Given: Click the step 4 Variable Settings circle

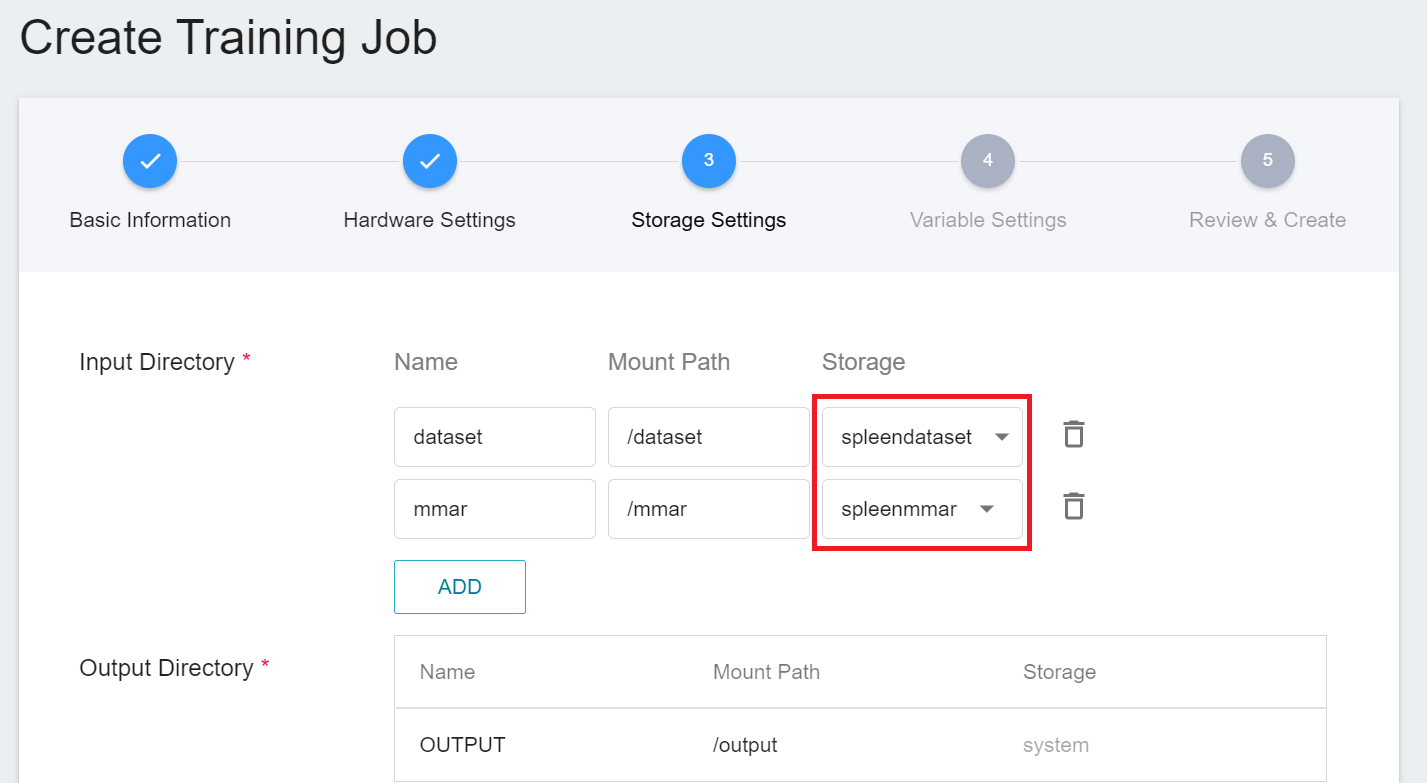Looking at the screenshot, I should click(988, 161).
